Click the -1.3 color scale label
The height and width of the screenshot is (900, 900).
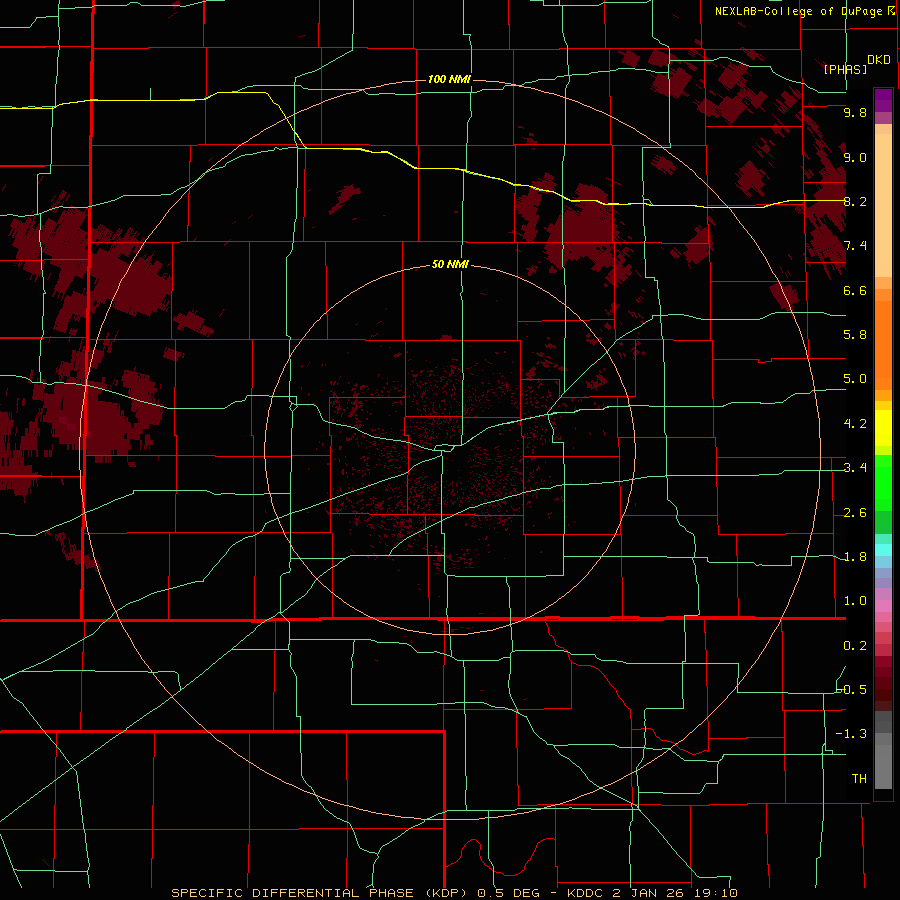click(x=852, y=734)
